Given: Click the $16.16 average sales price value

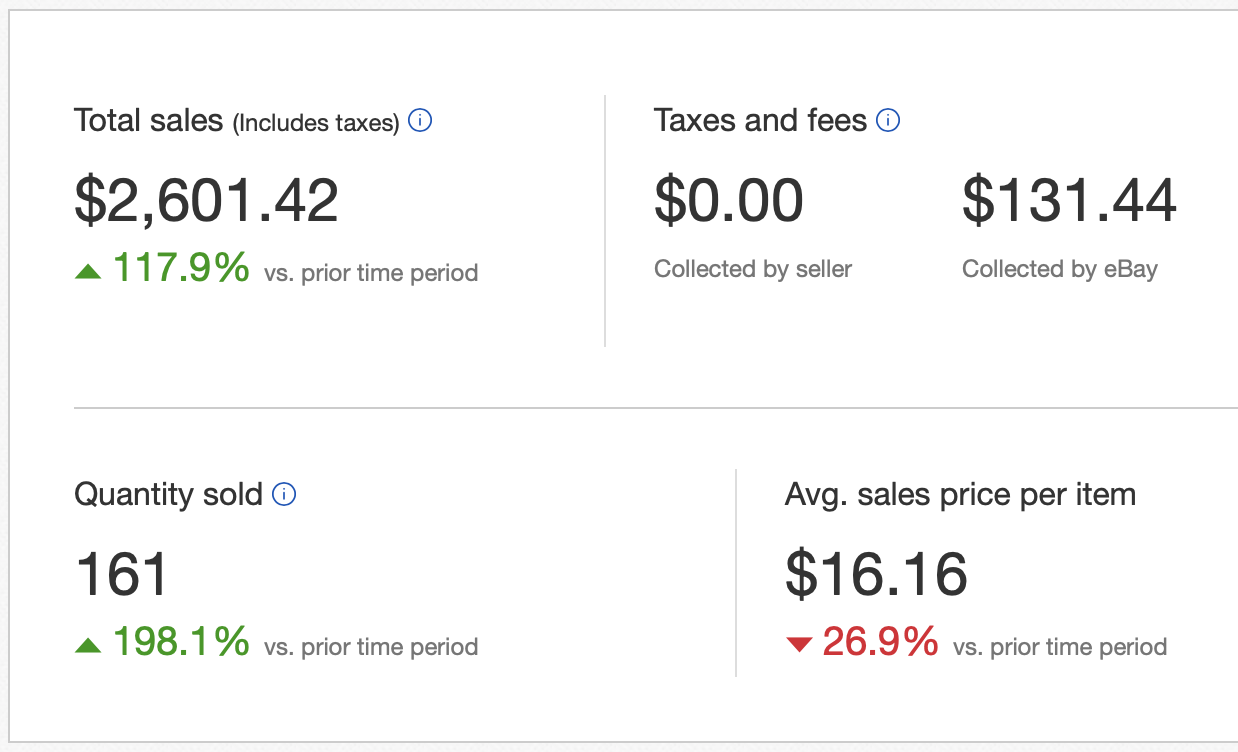Looking at the screenshot, I should [876, 574].
